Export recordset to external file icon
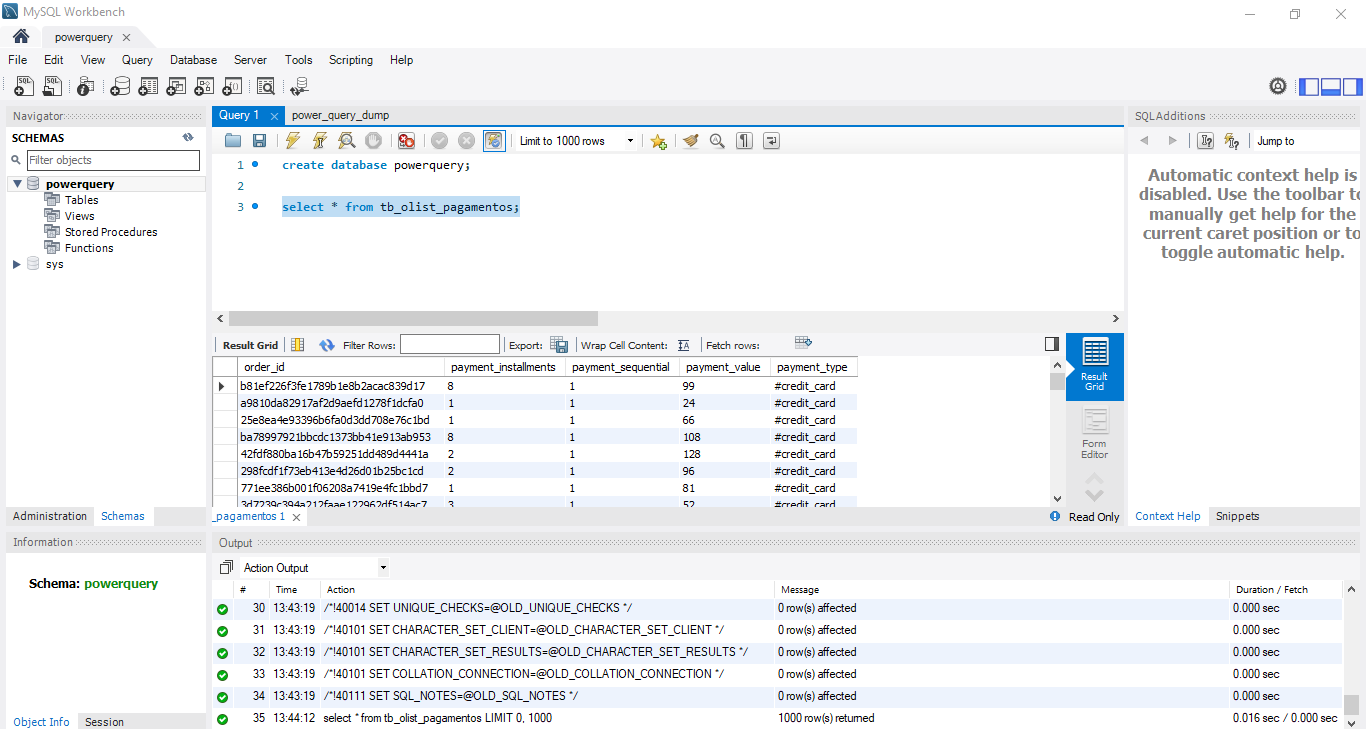Screen dimensions: 1366x729 click(559, 345)
